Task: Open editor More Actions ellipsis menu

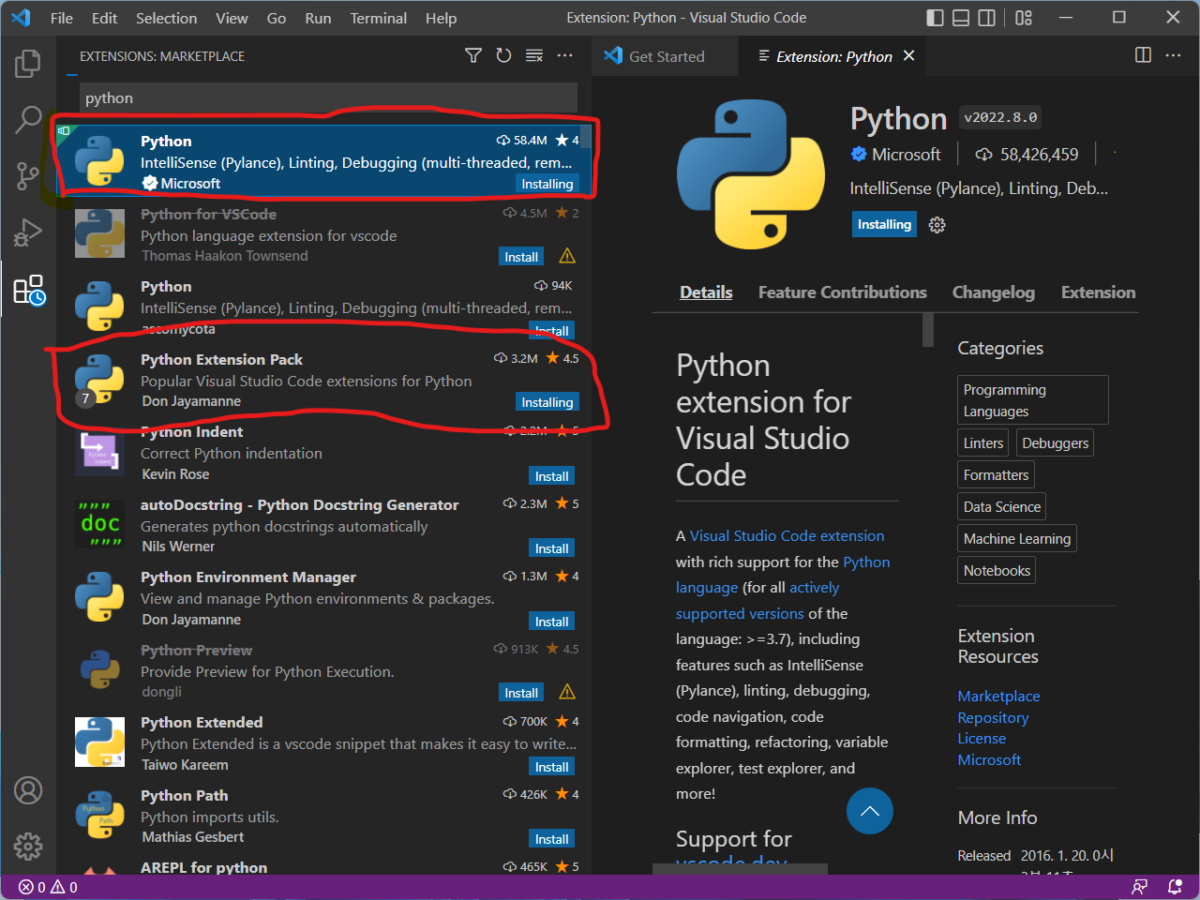Action: click(x=1174, y=56)
